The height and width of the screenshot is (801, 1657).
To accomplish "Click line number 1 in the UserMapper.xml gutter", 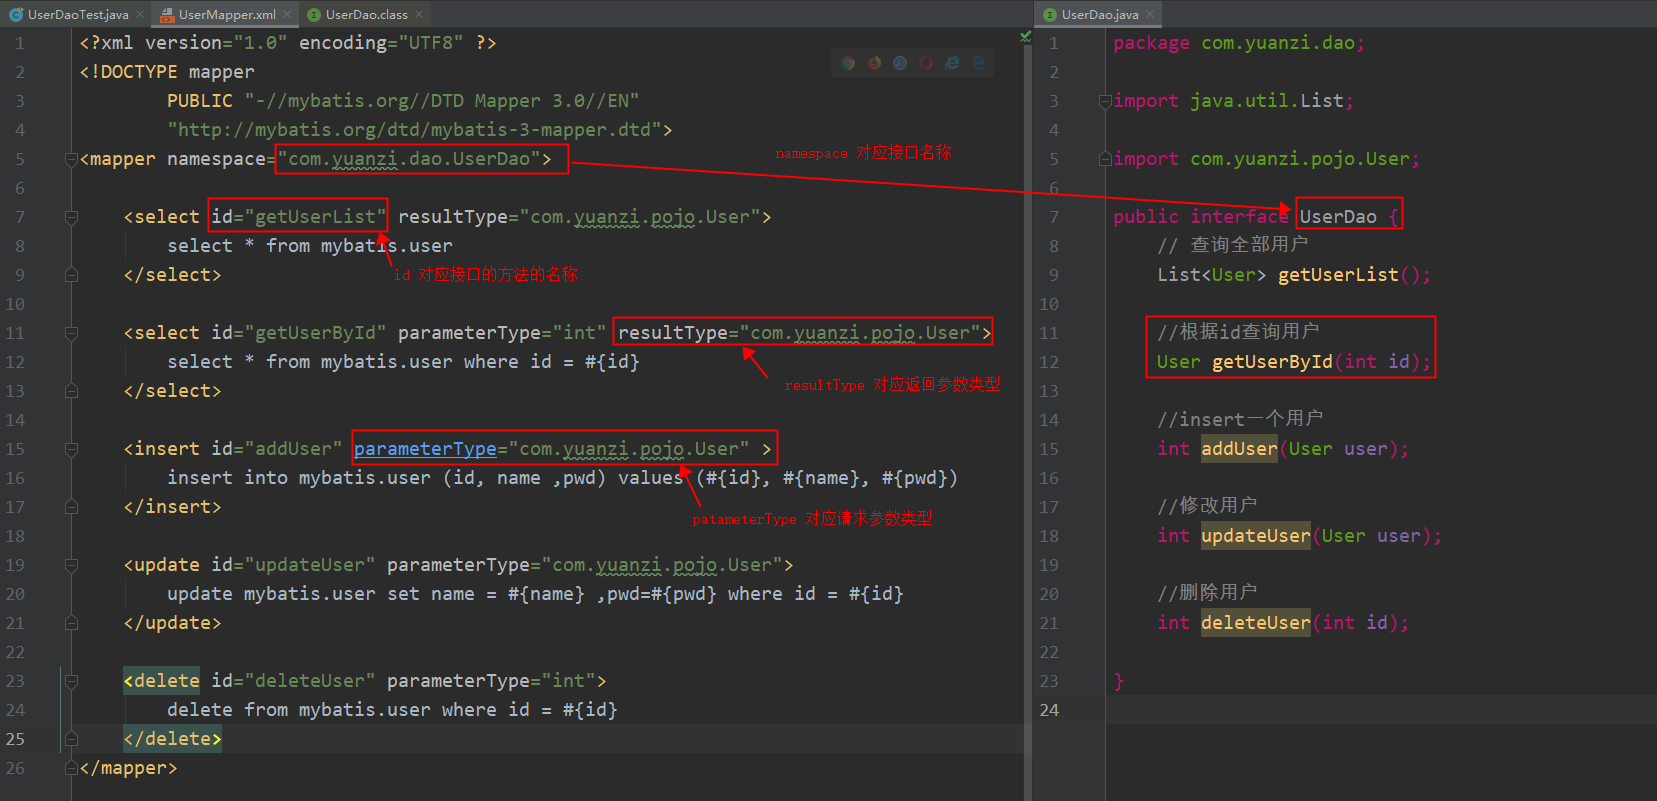I will point(20,43).
